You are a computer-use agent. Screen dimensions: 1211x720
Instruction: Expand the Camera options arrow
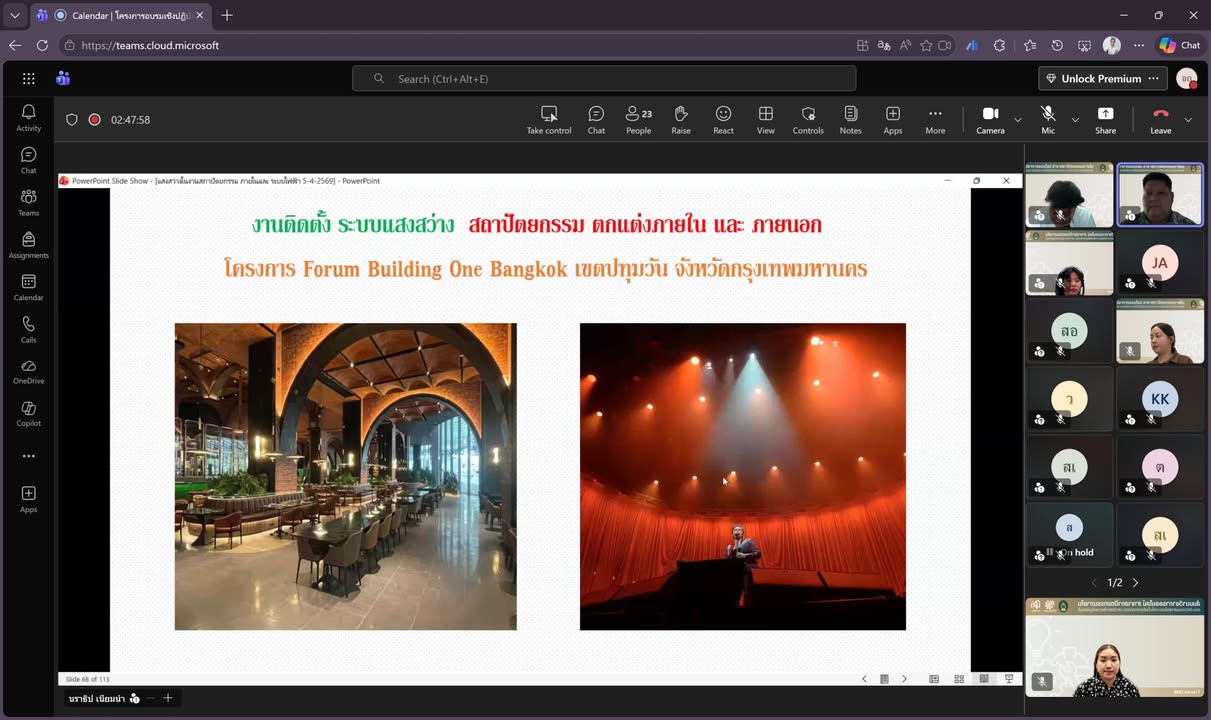pyautogui.click(x=1018, y=120)
